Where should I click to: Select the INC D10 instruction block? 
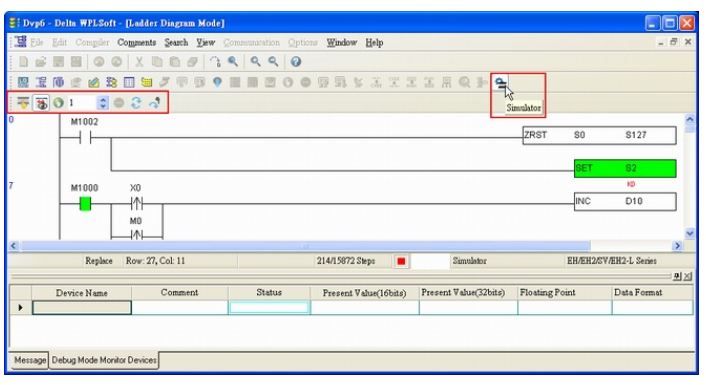[625, 201]
